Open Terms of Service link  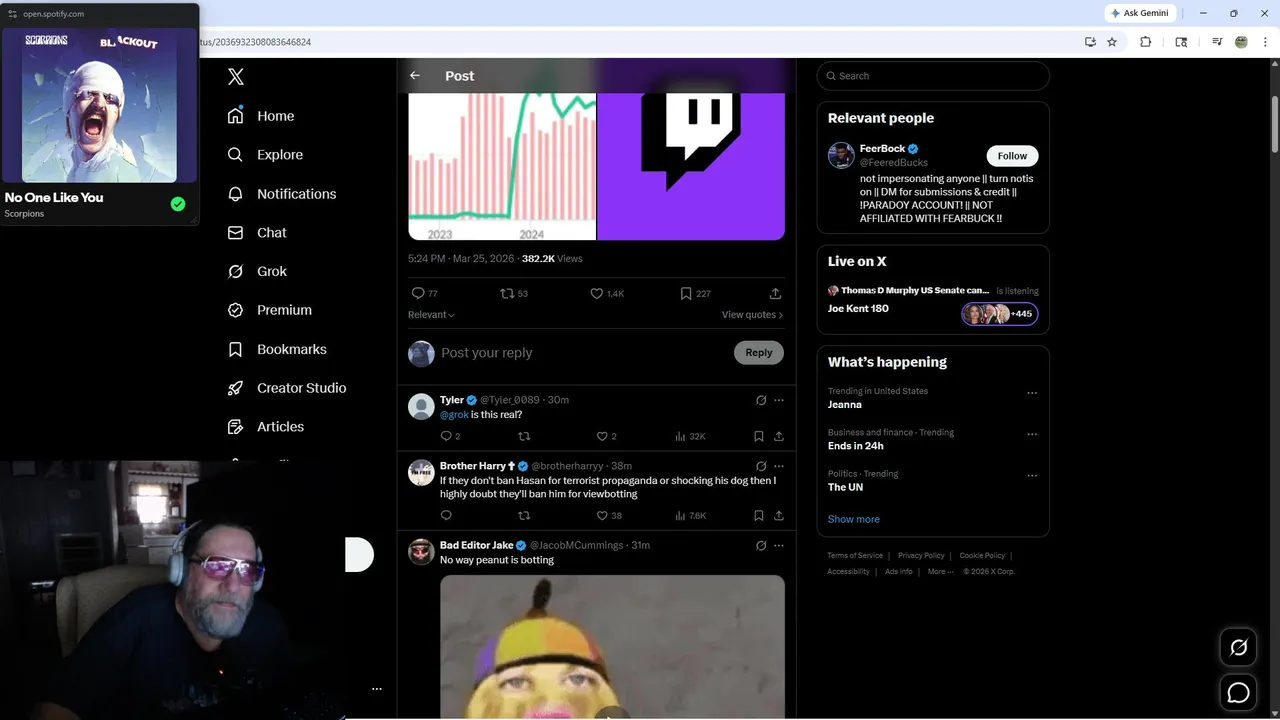[855, 555]
